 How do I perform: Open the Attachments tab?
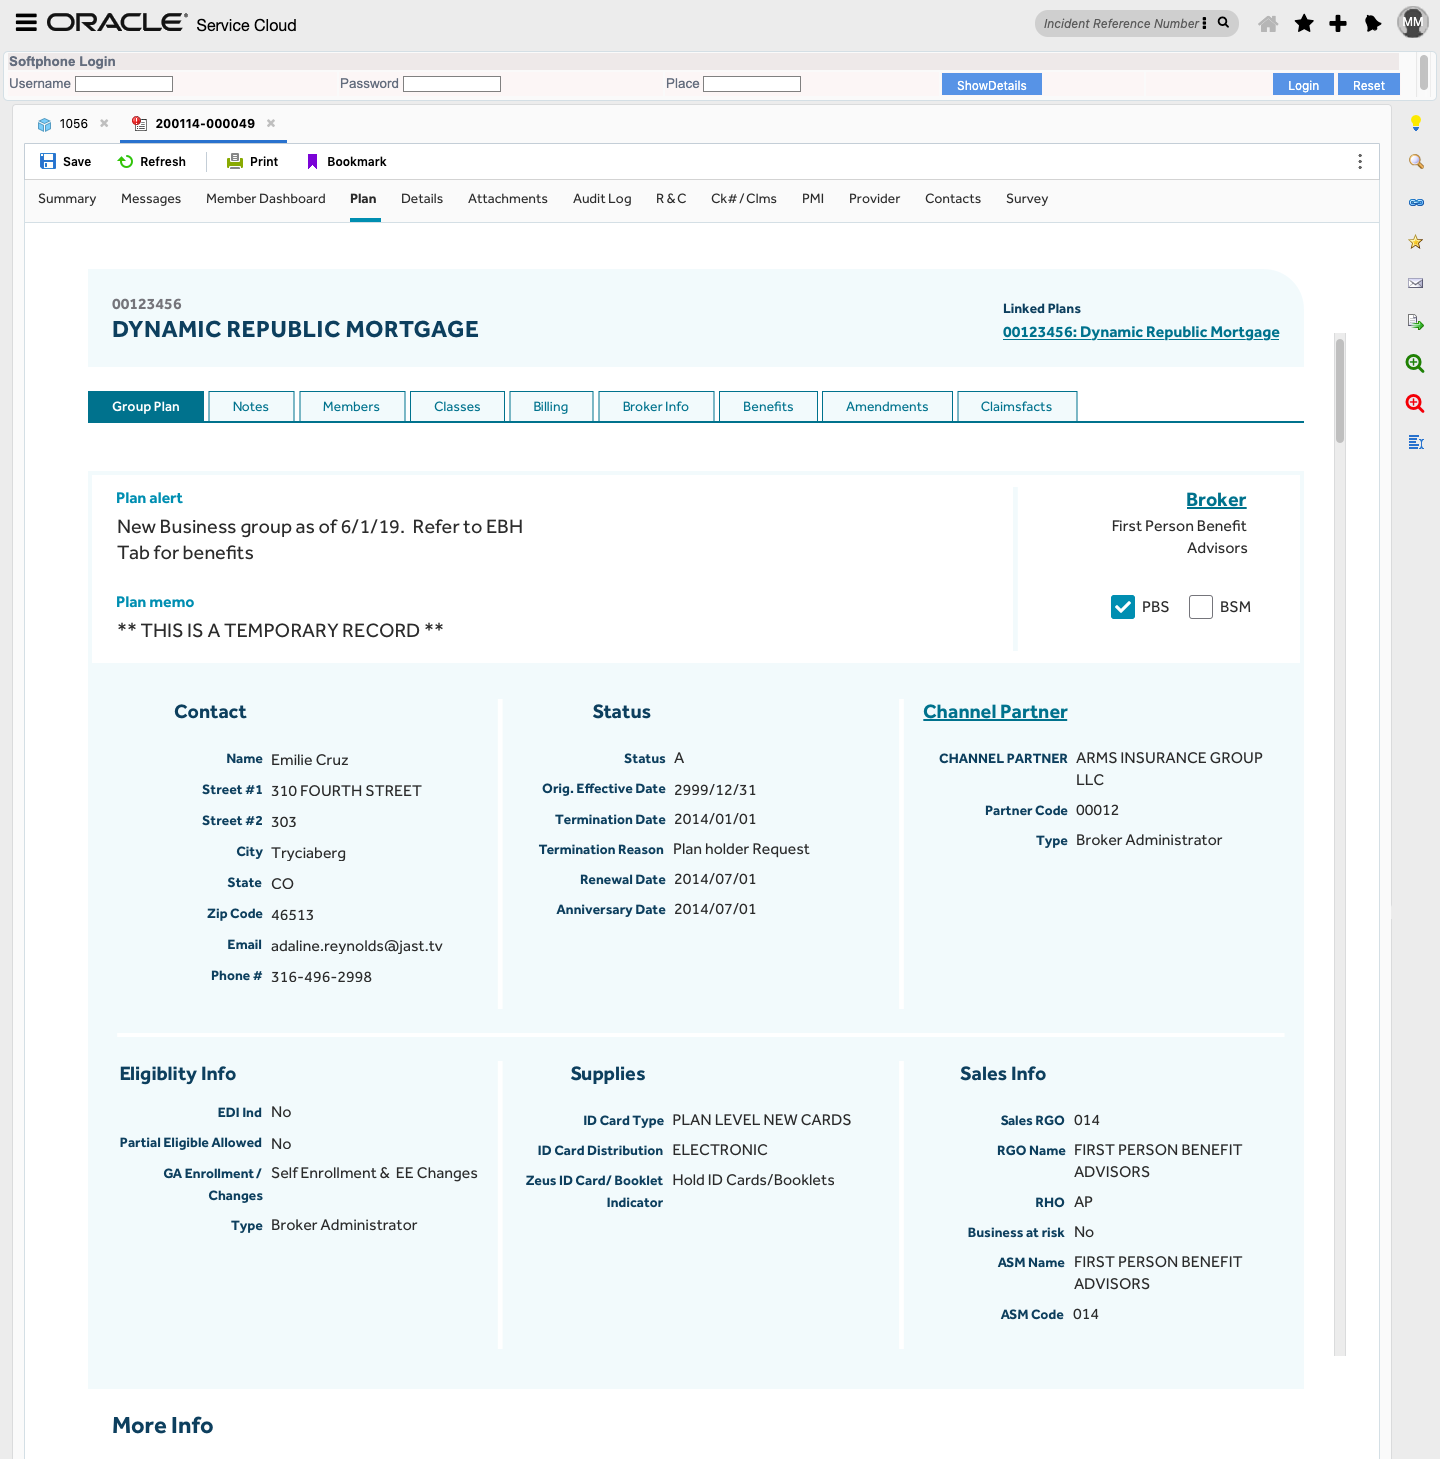(x=508, y=199)
